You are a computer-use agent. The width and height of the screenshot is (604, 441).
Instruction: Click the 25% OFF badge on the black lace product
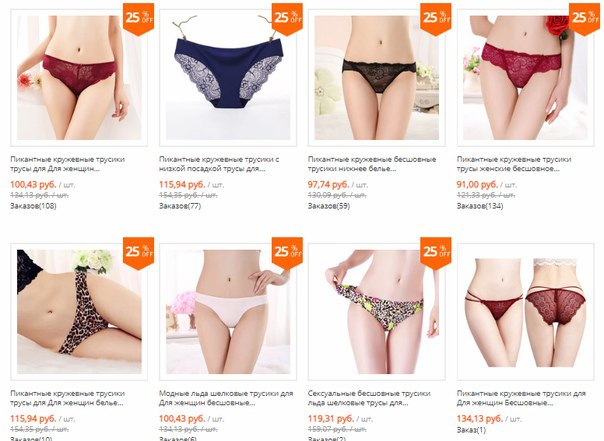436,18
